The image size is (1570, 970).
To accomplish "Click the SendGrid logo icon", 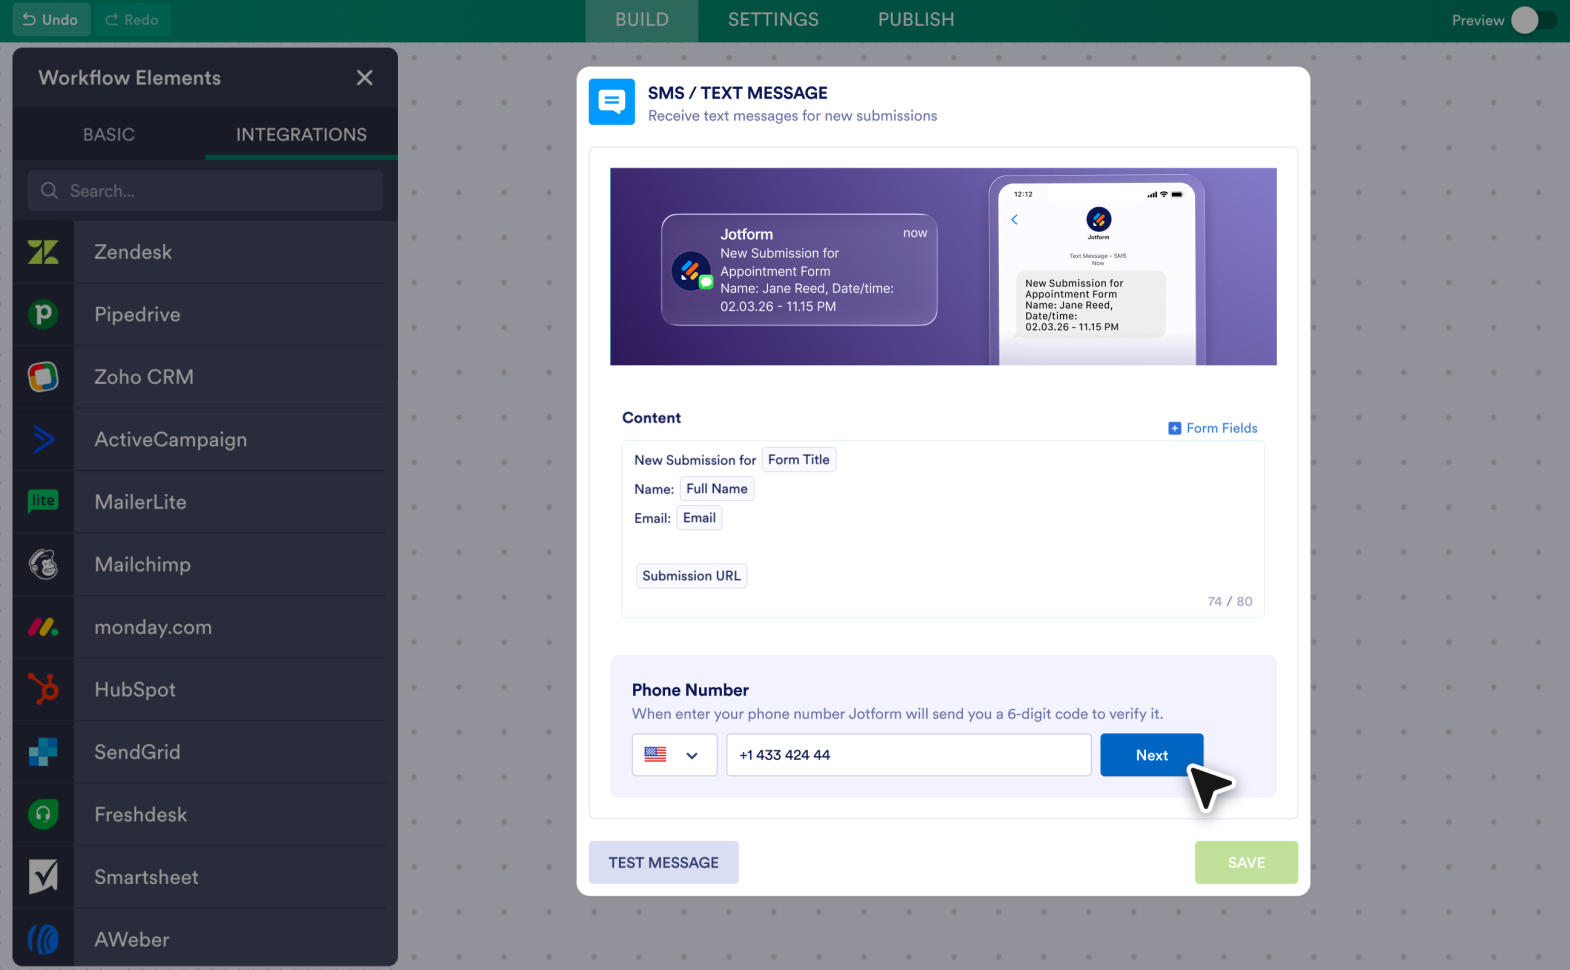I will pos(43,752).
